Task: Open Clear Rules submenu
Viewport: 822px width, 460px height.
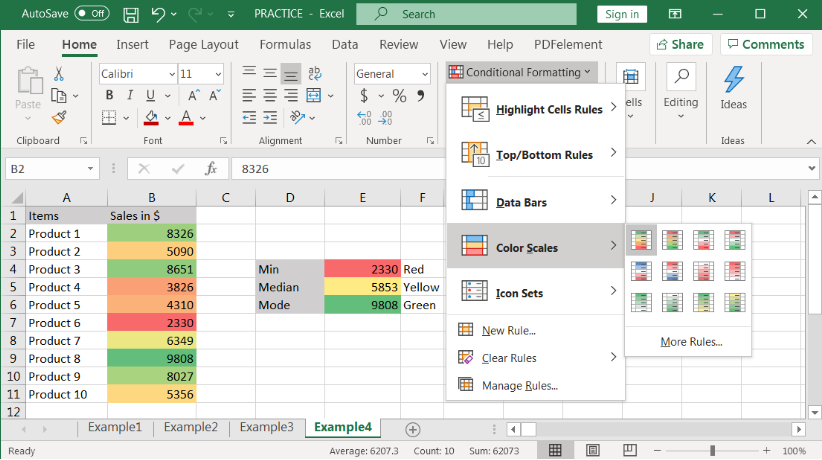Action: [x=535, y=358]
